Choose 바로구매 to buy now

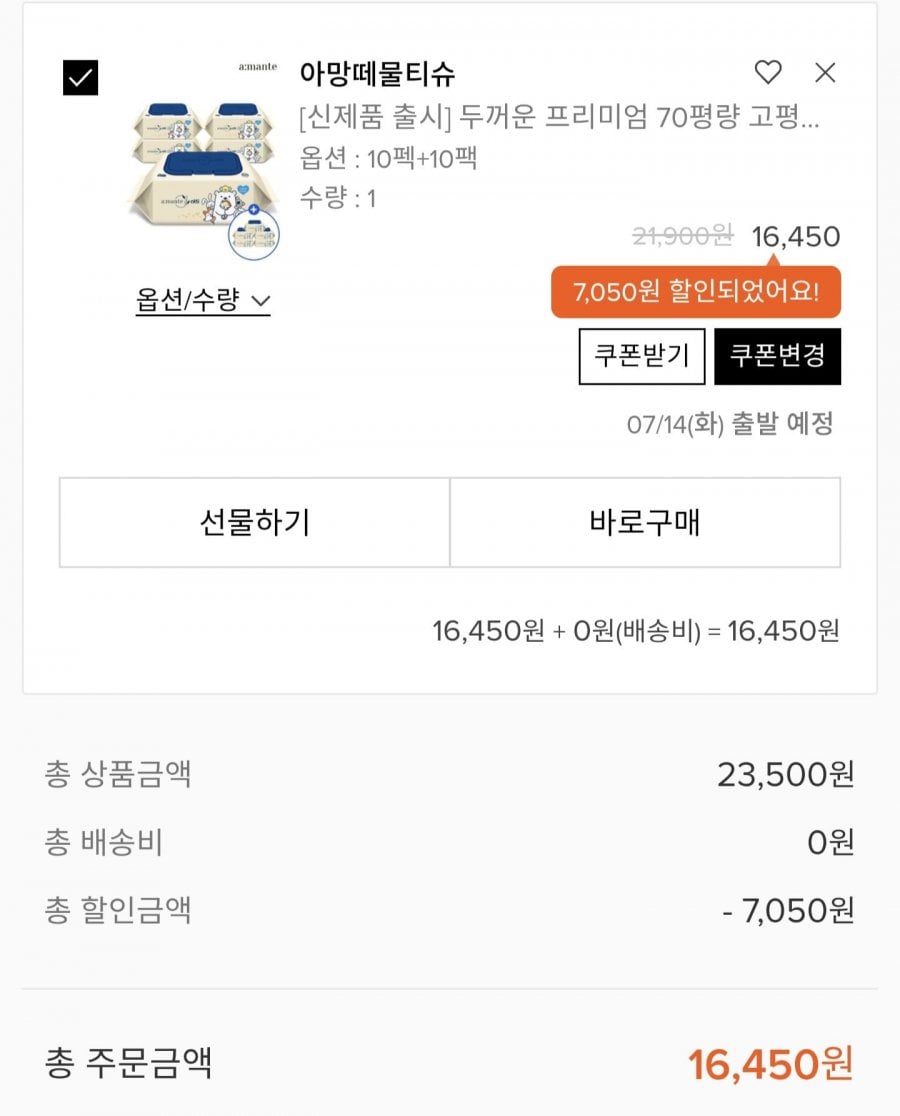[645, 522]
